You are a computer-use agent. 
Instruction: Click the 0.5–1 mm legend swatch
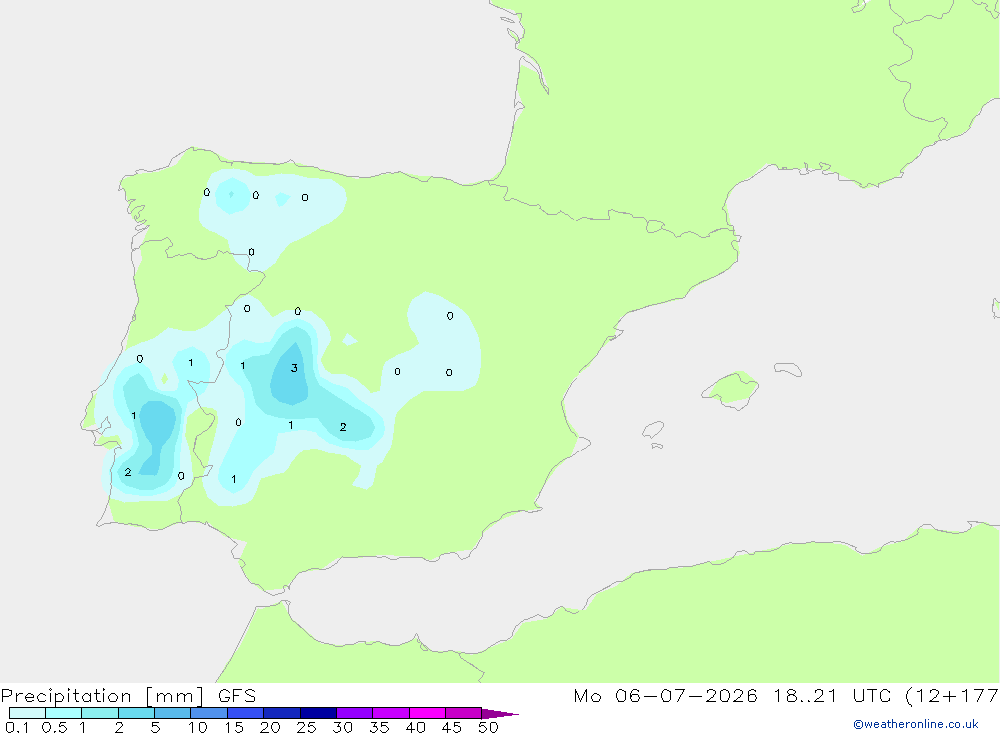click(64, 713)
